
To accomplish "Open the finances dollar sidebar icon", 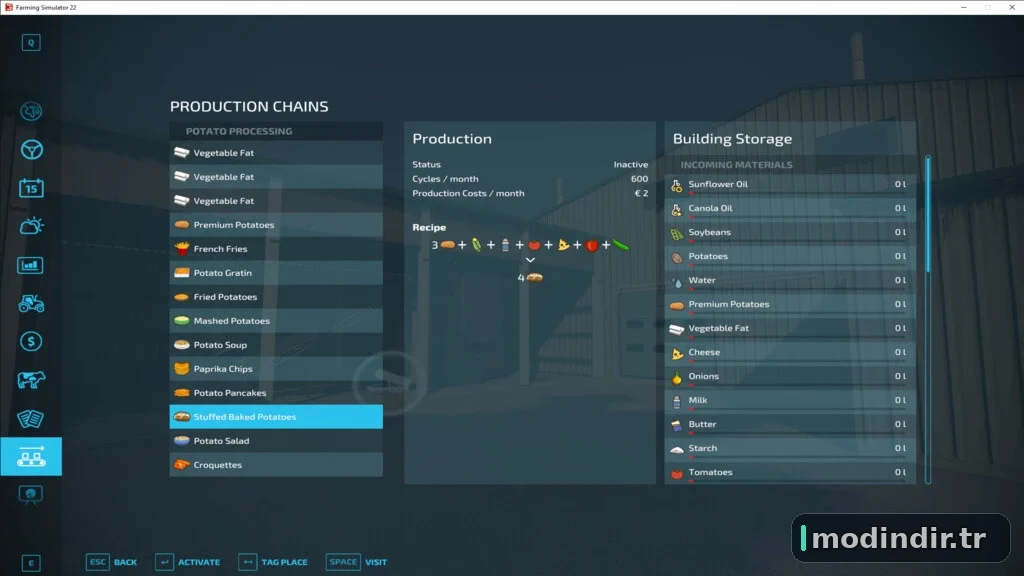I will pyautogui.click(x=31, y=342).
